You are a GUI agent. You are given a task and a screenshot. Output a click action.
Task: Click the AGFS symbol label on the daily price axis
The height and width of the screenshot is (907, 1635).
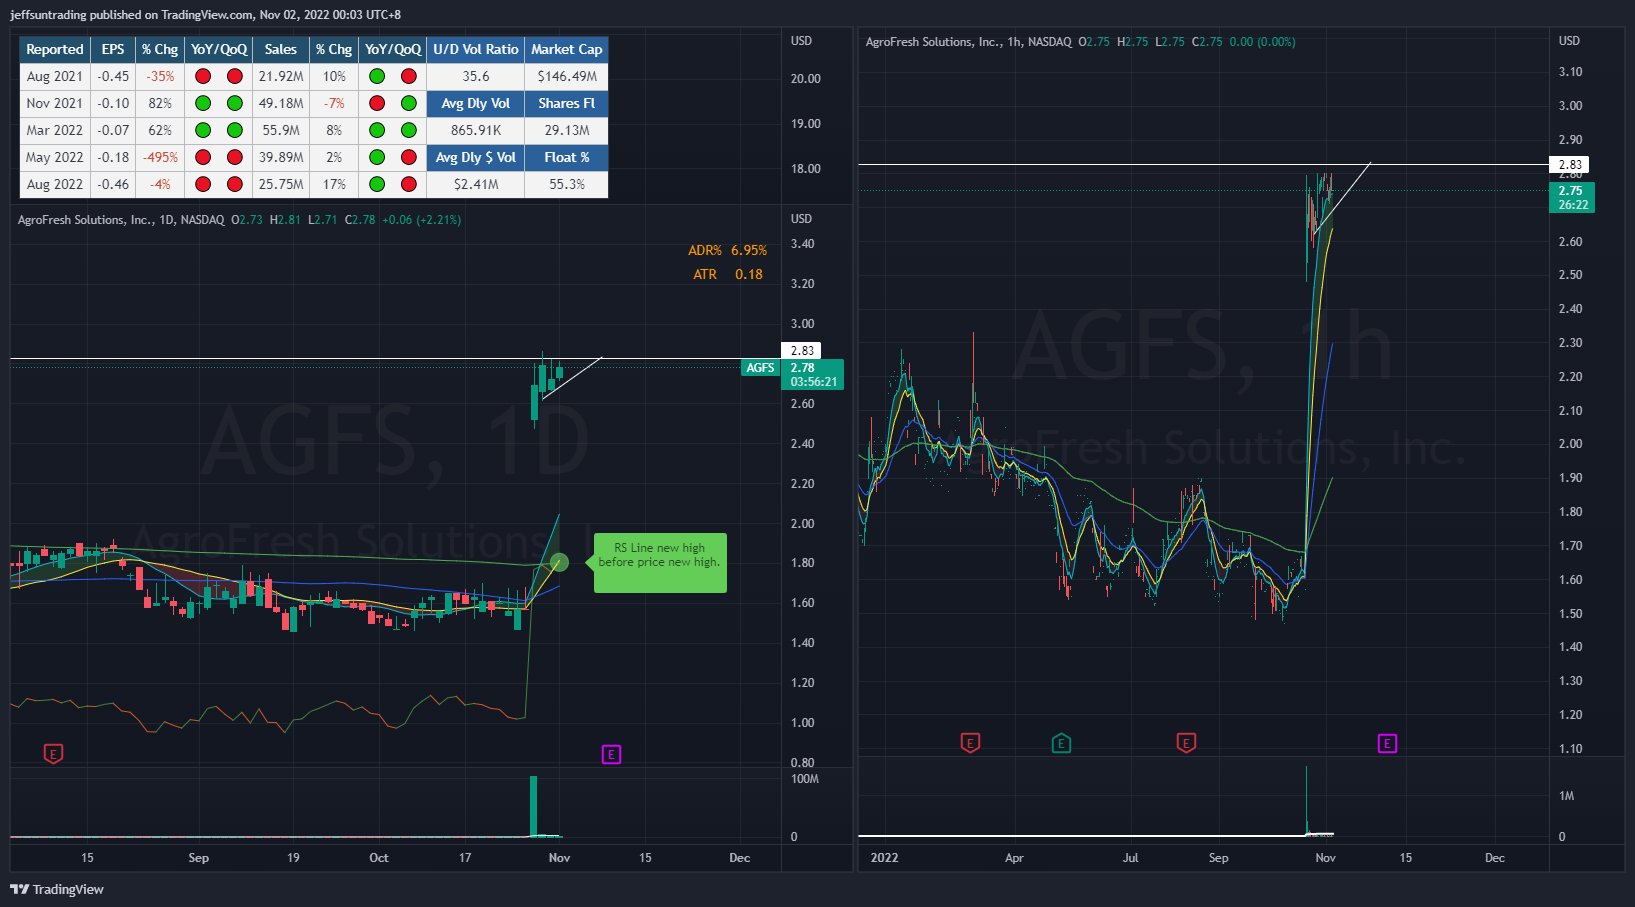pos(760,368)
